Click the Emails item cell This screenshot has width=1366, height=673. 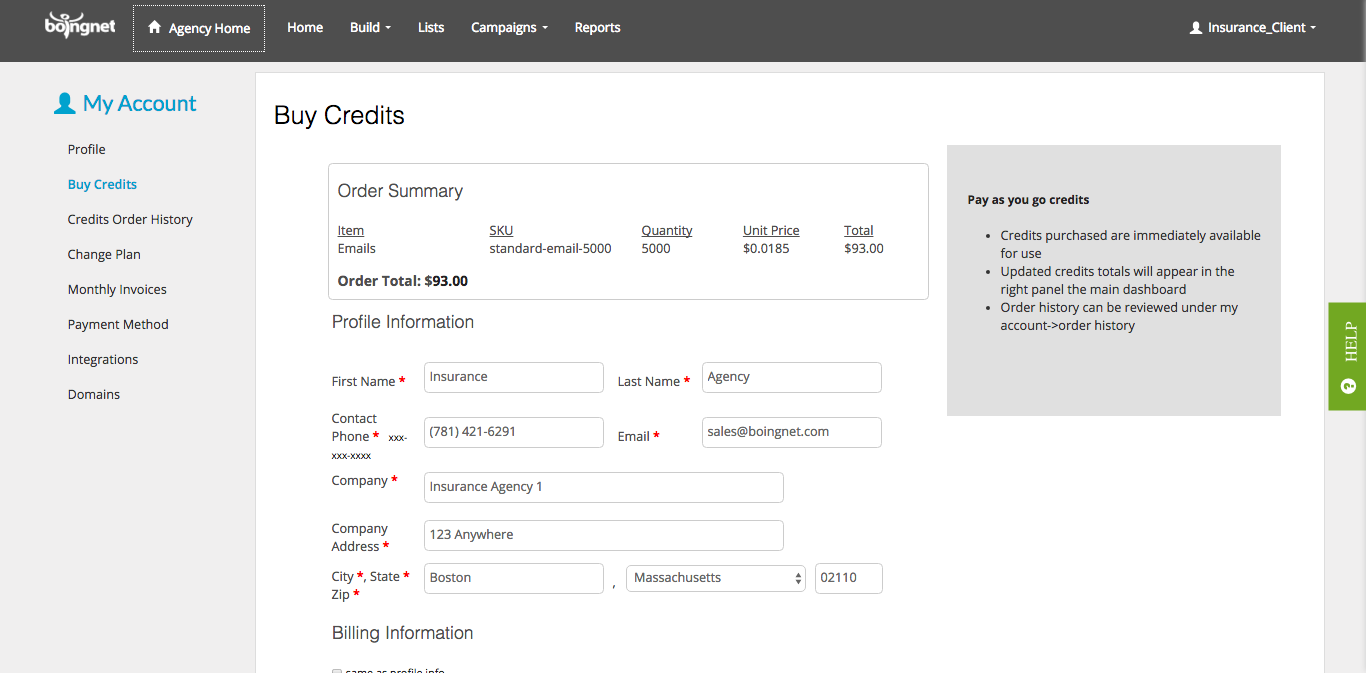357,248
